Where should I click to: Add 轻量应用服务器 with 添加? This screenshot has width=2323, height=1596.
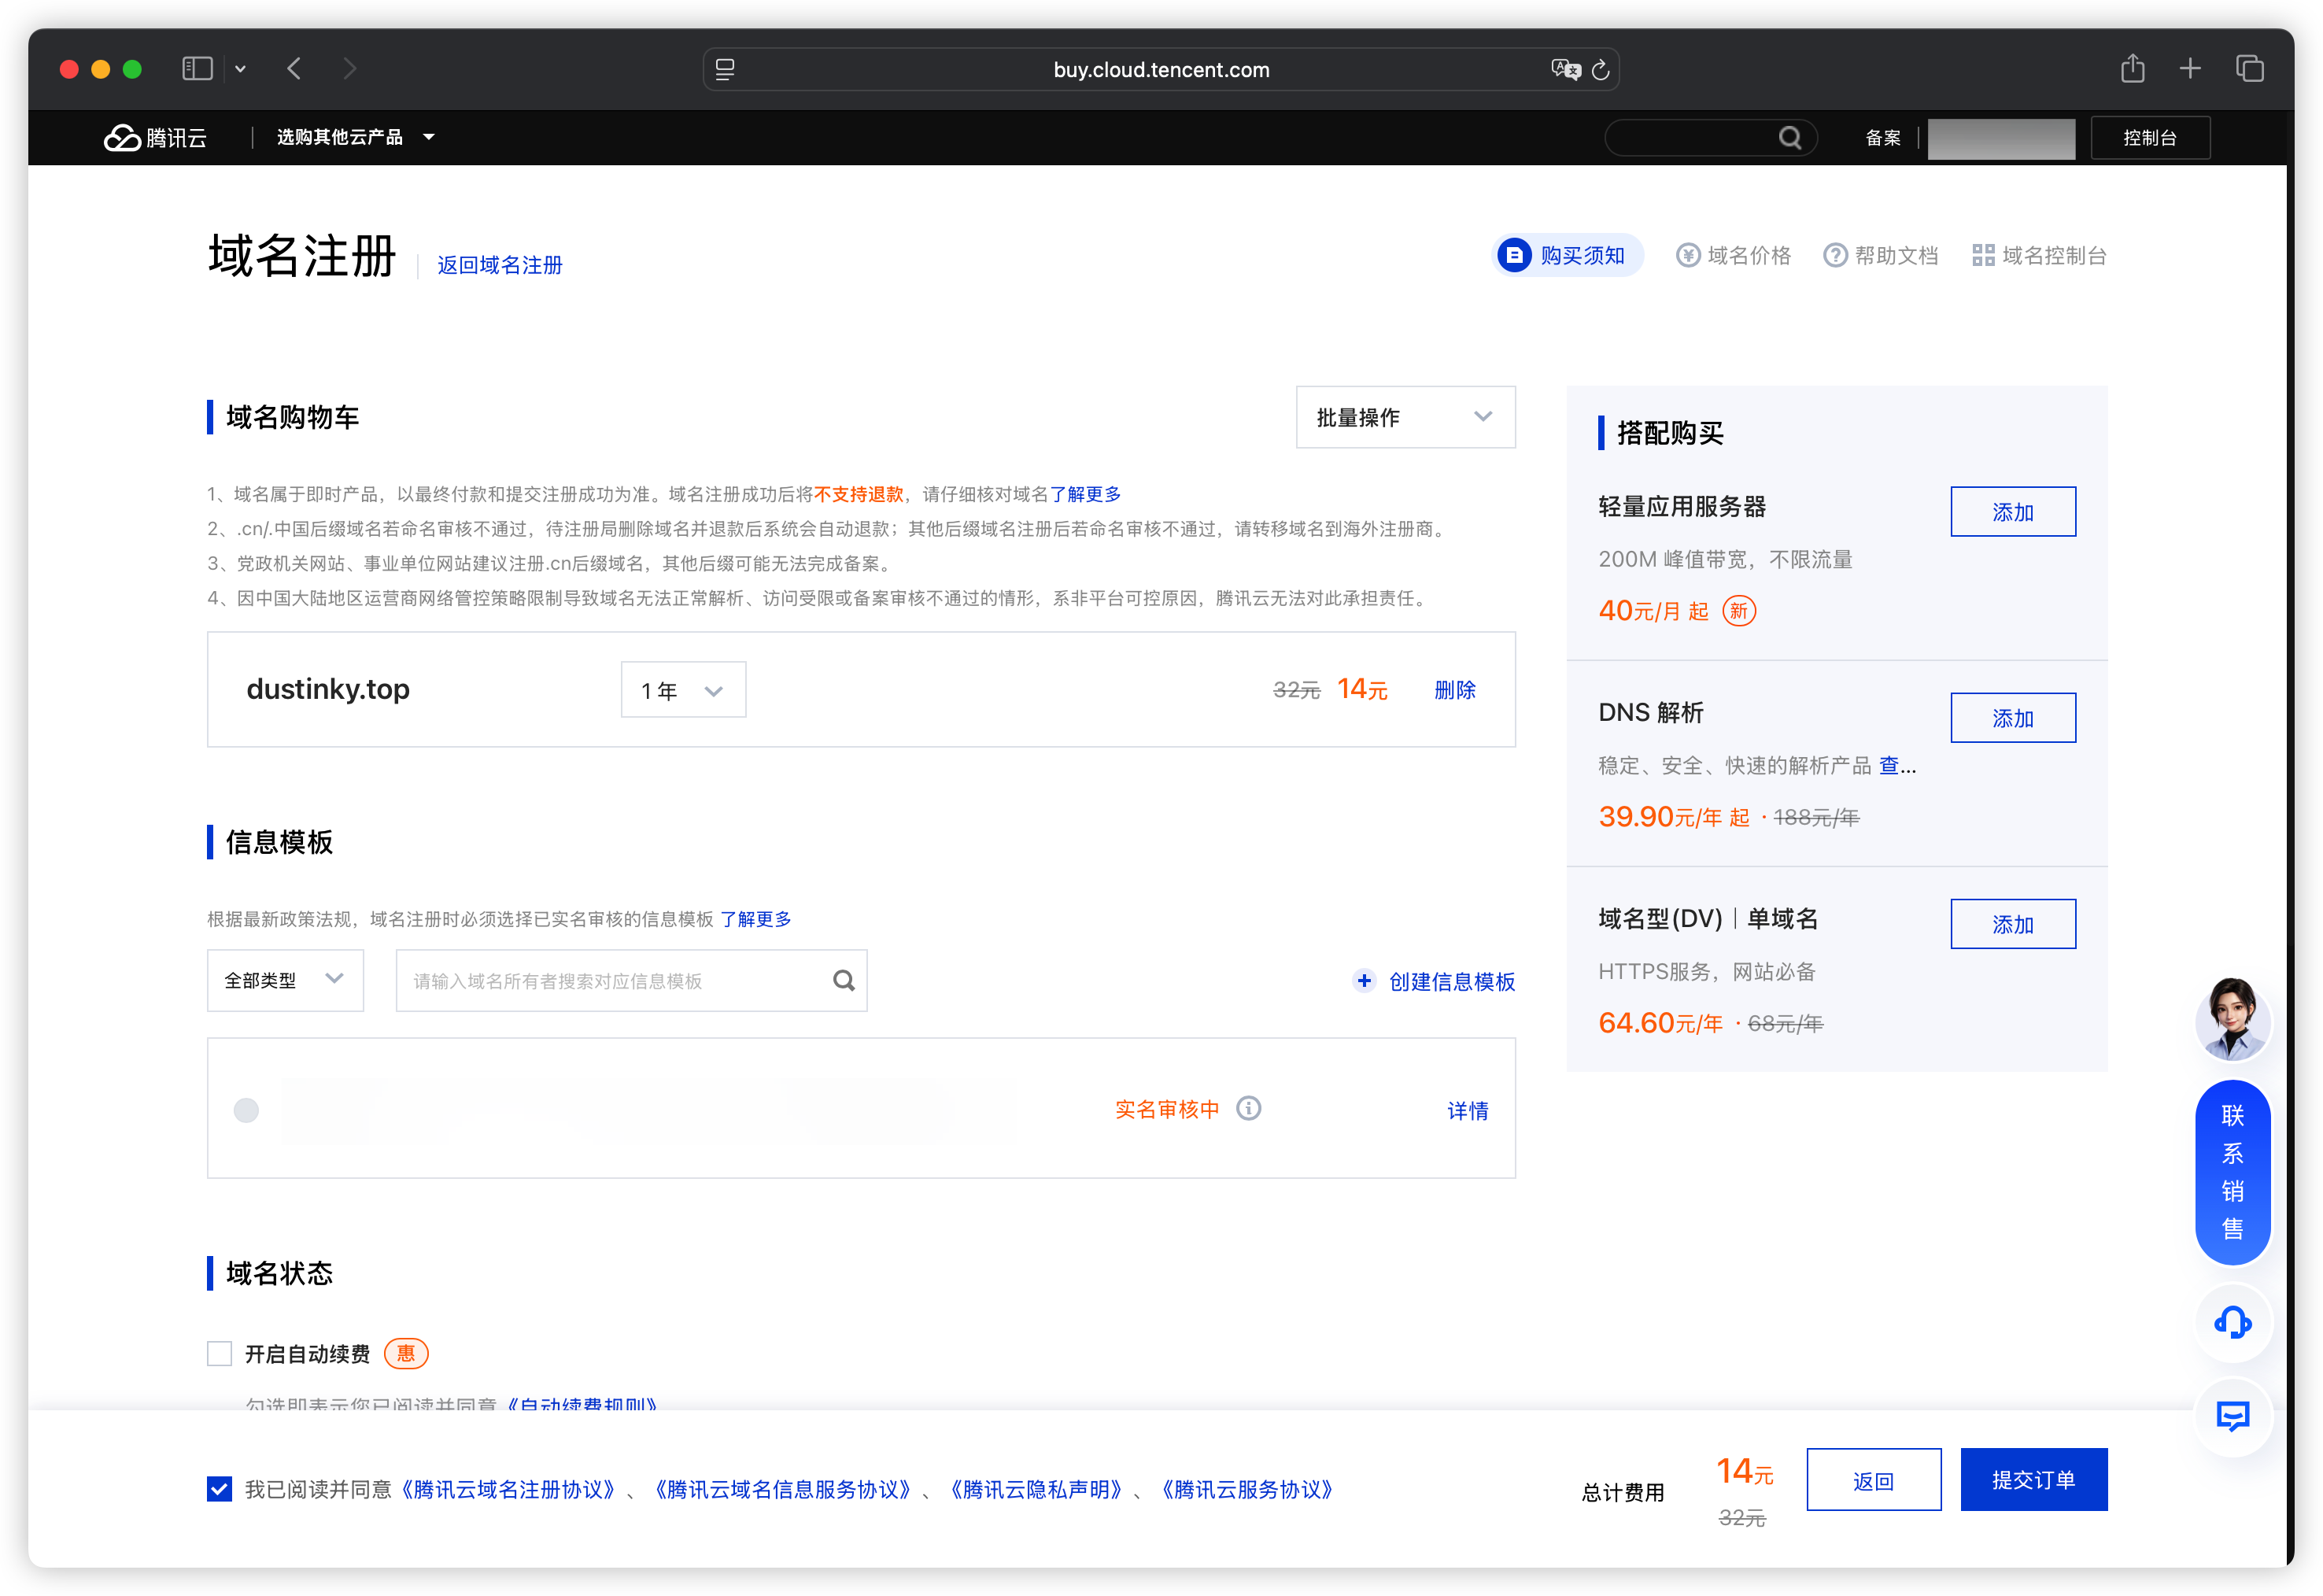(2012, 512)
